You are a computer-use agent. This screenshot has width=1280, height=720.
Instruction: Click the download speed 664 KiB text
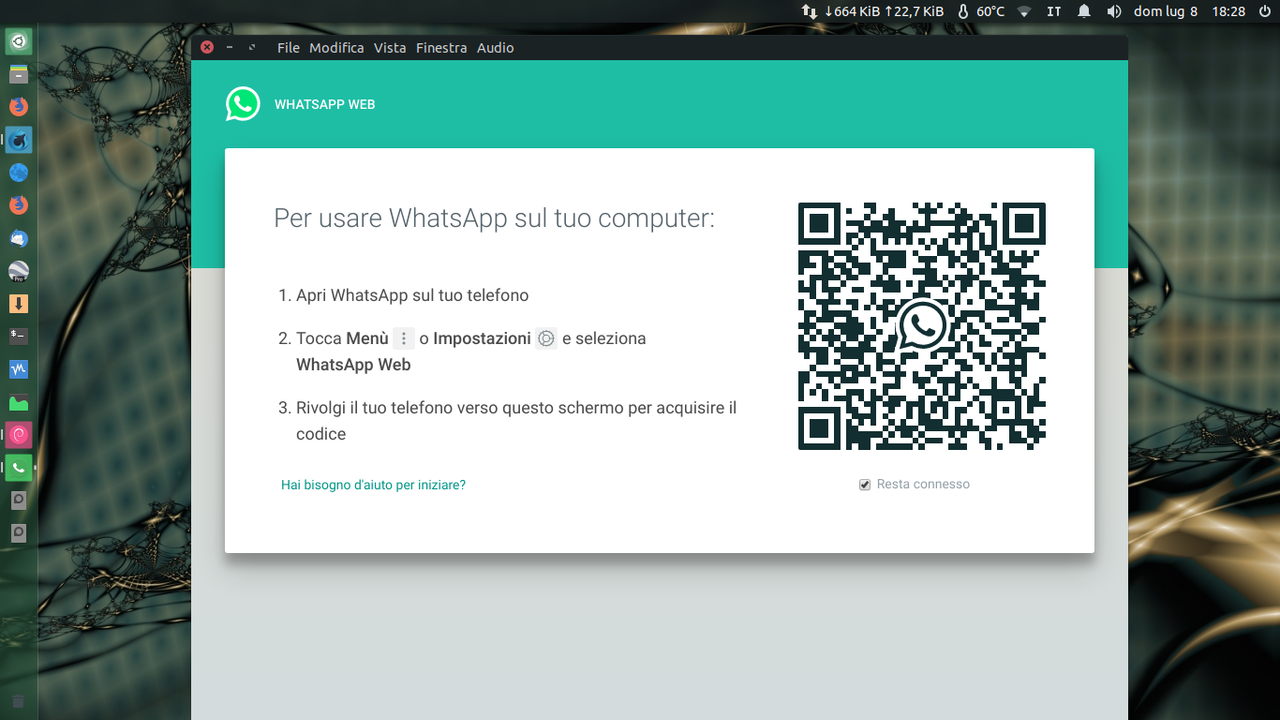pos(852,11)
